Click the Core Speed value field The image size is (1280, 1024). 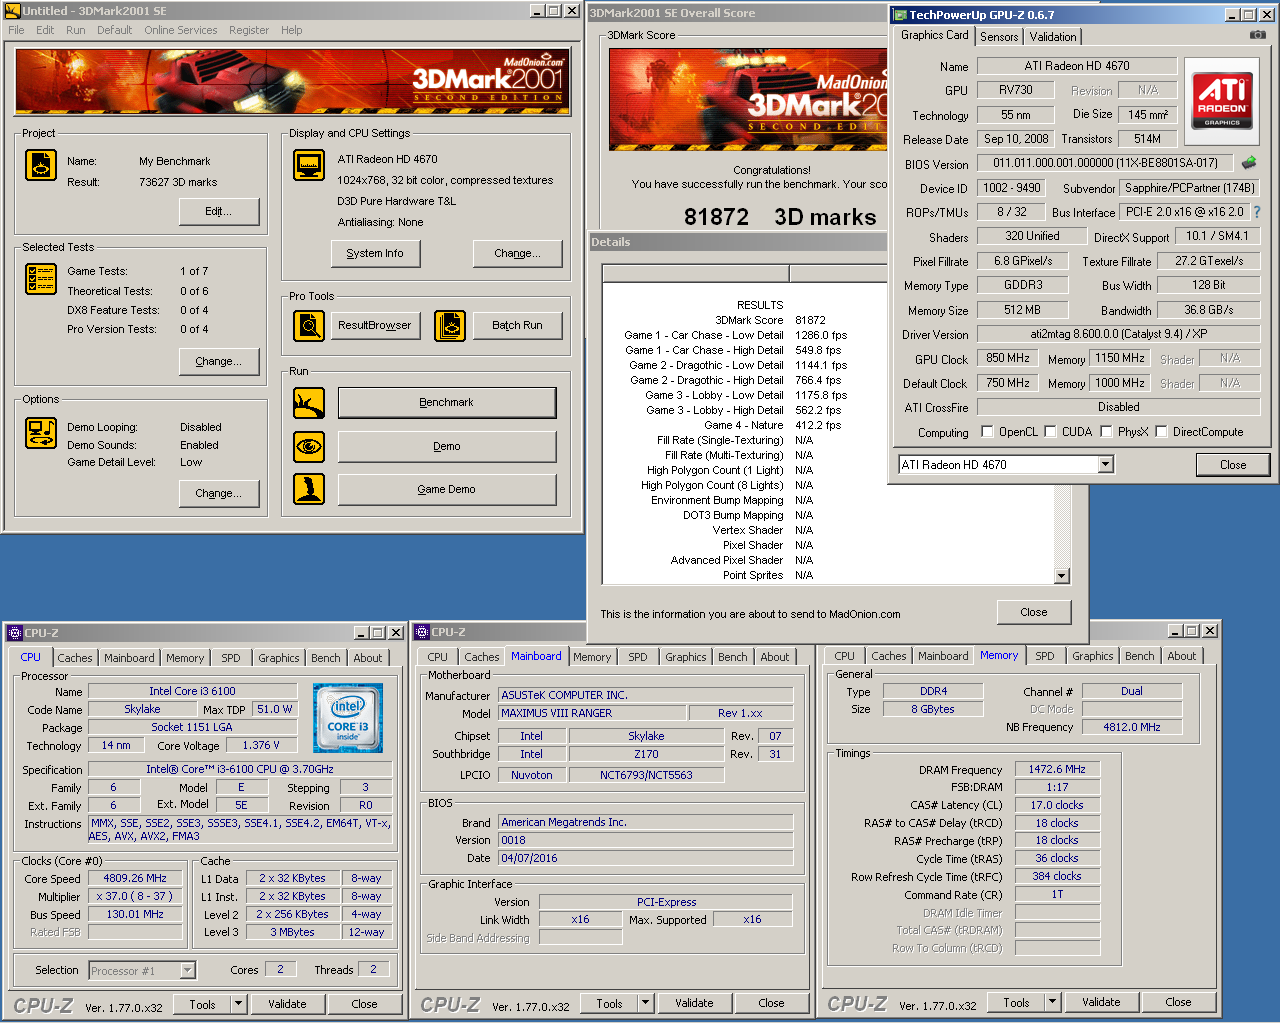point(135,878)
